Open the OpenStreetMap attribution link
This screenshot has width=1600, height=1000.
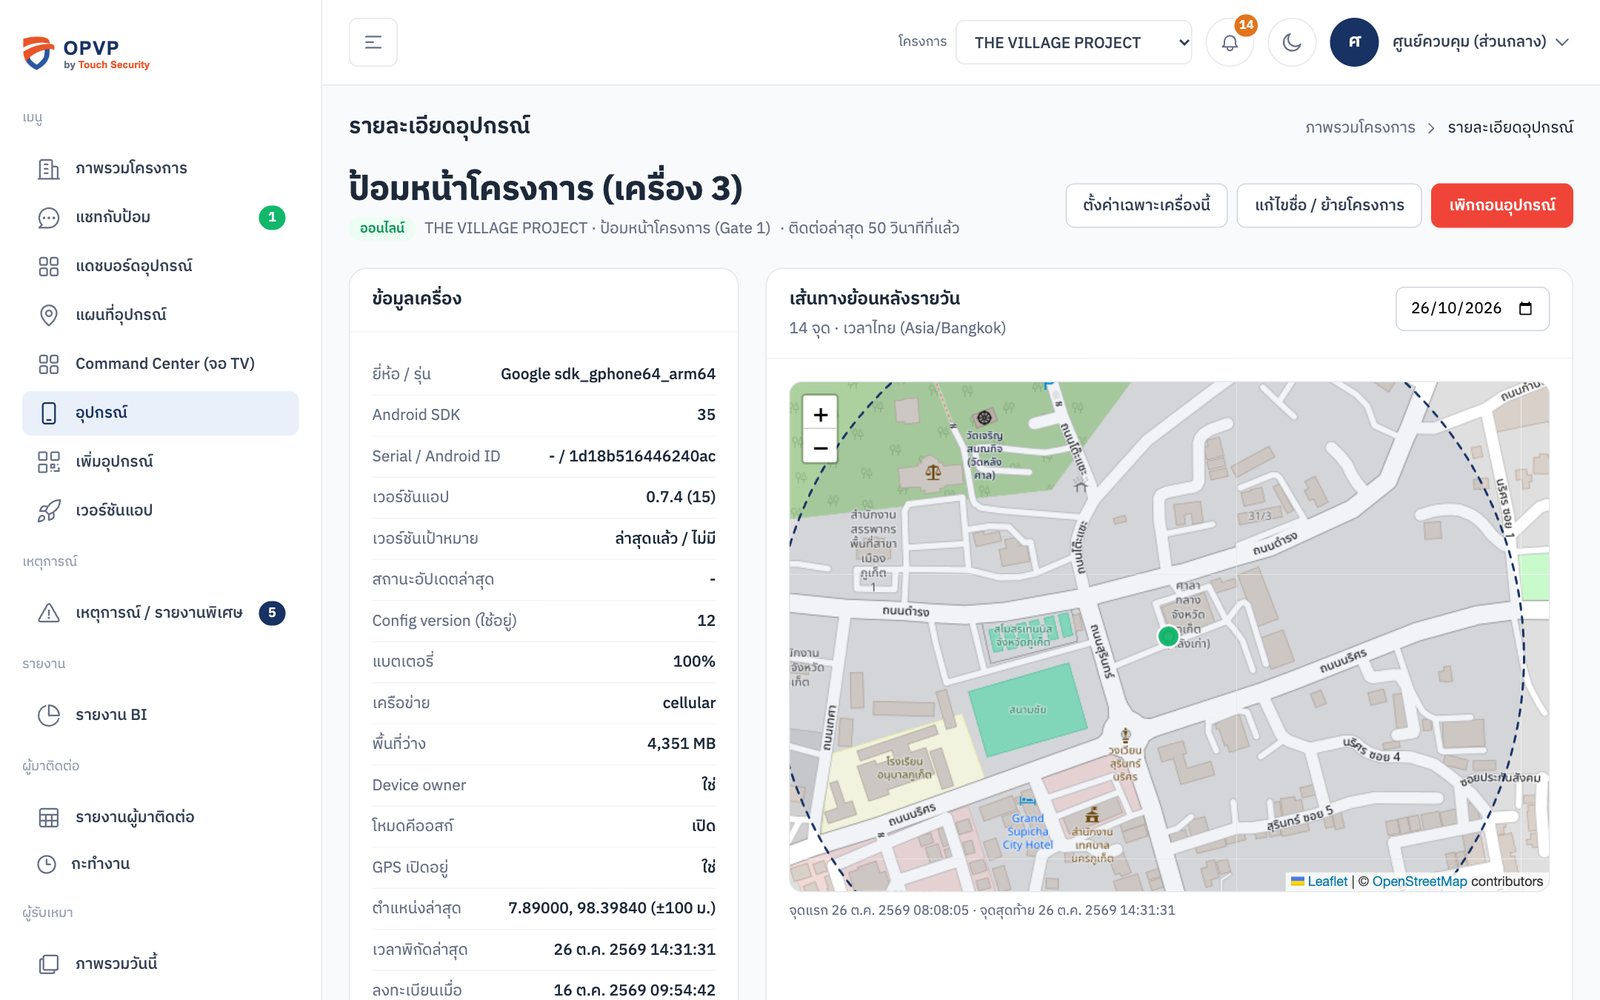[1419, 881]
